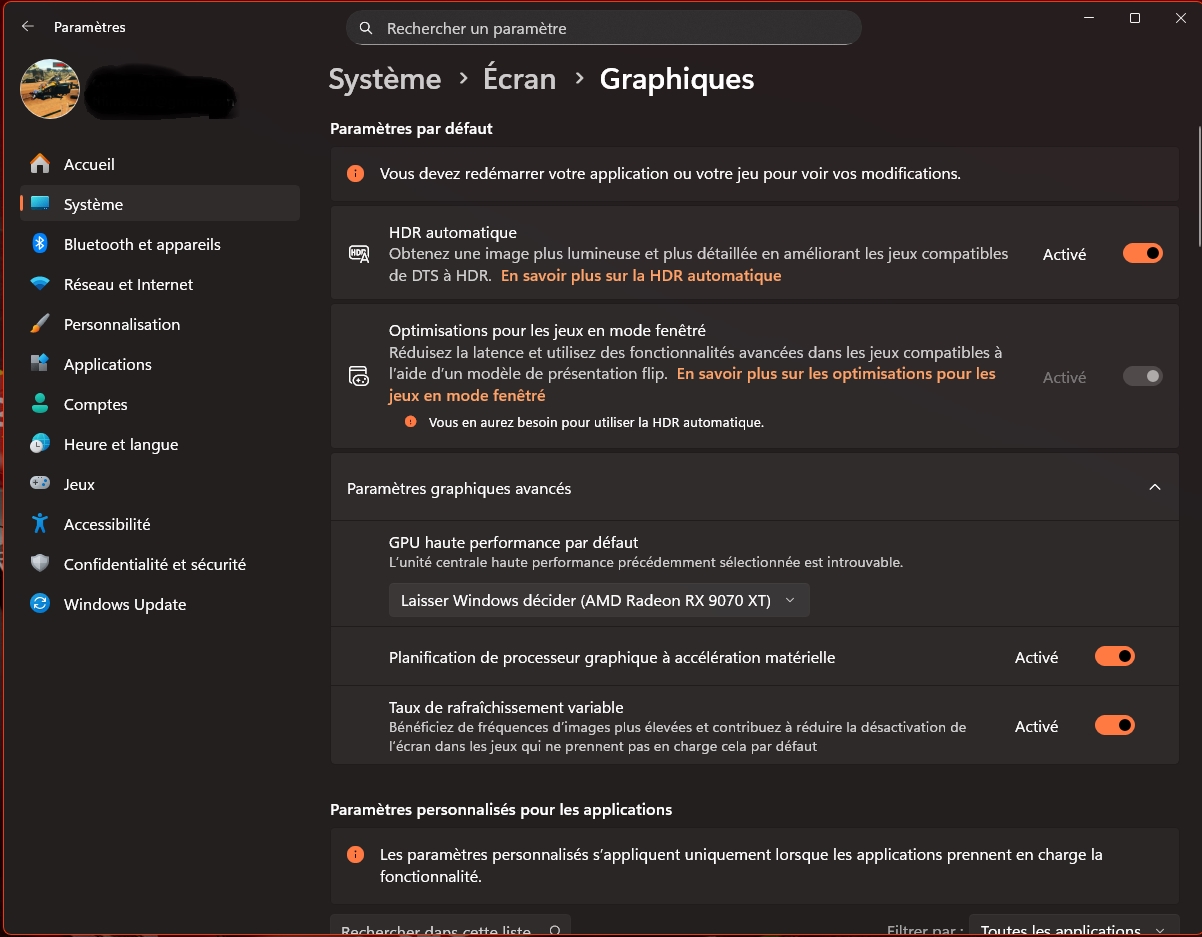The width and height of the screenshot is (1202, 937).
Task: Click the Confidentialité et sécurité shield icon
Action: point(40,564)
